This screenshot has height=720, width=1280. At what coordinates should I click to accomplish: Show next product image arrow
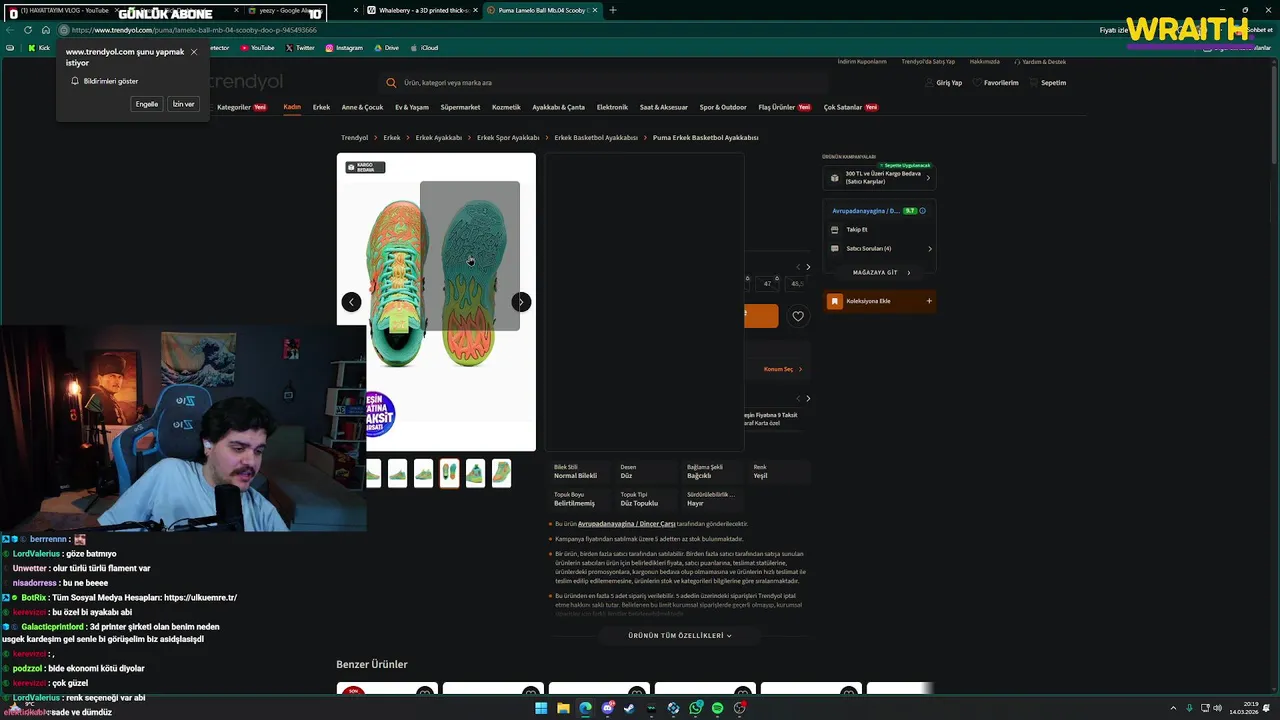pos(521,302)
